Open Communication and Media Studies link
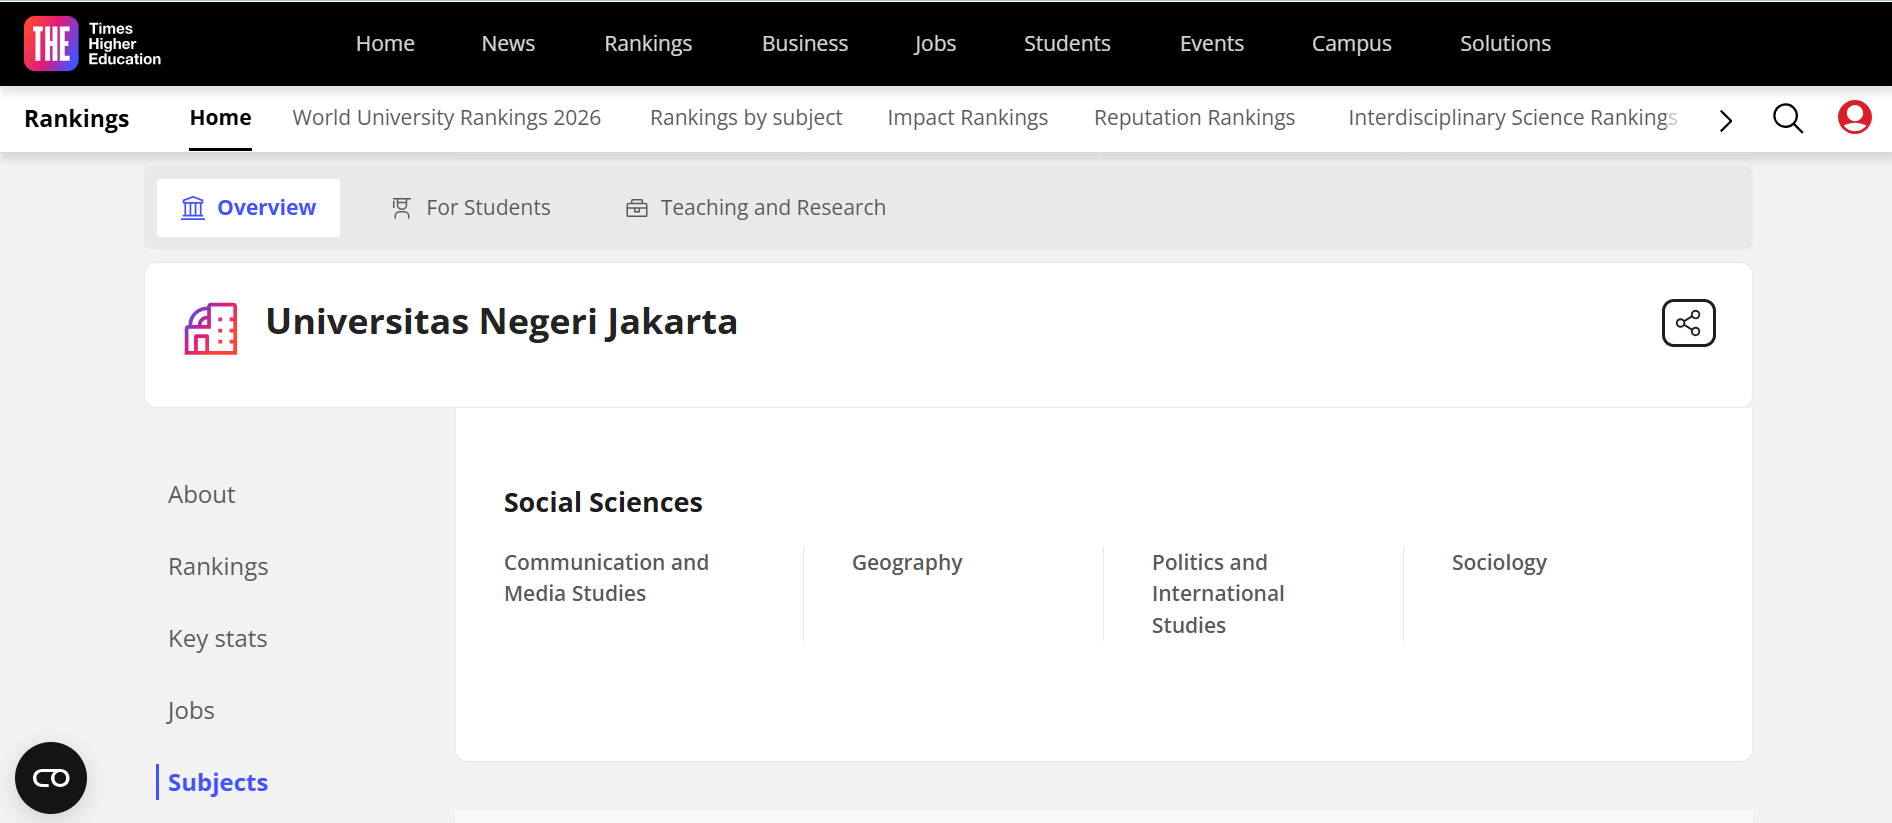Viewport: 1892px width, 823px height. point(606,578)
